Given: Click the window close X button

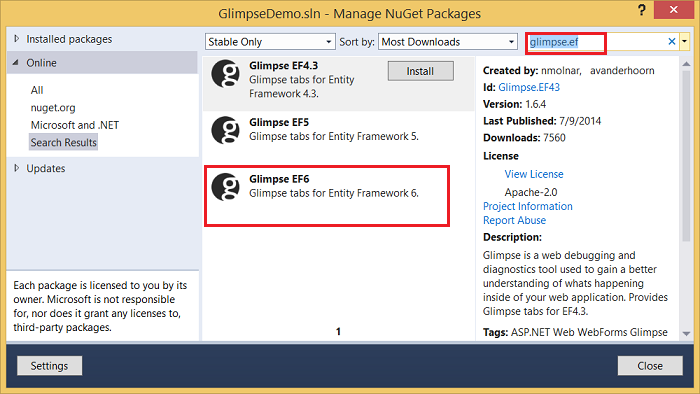Looking at the screenshot, I should [x=673, y=9].
